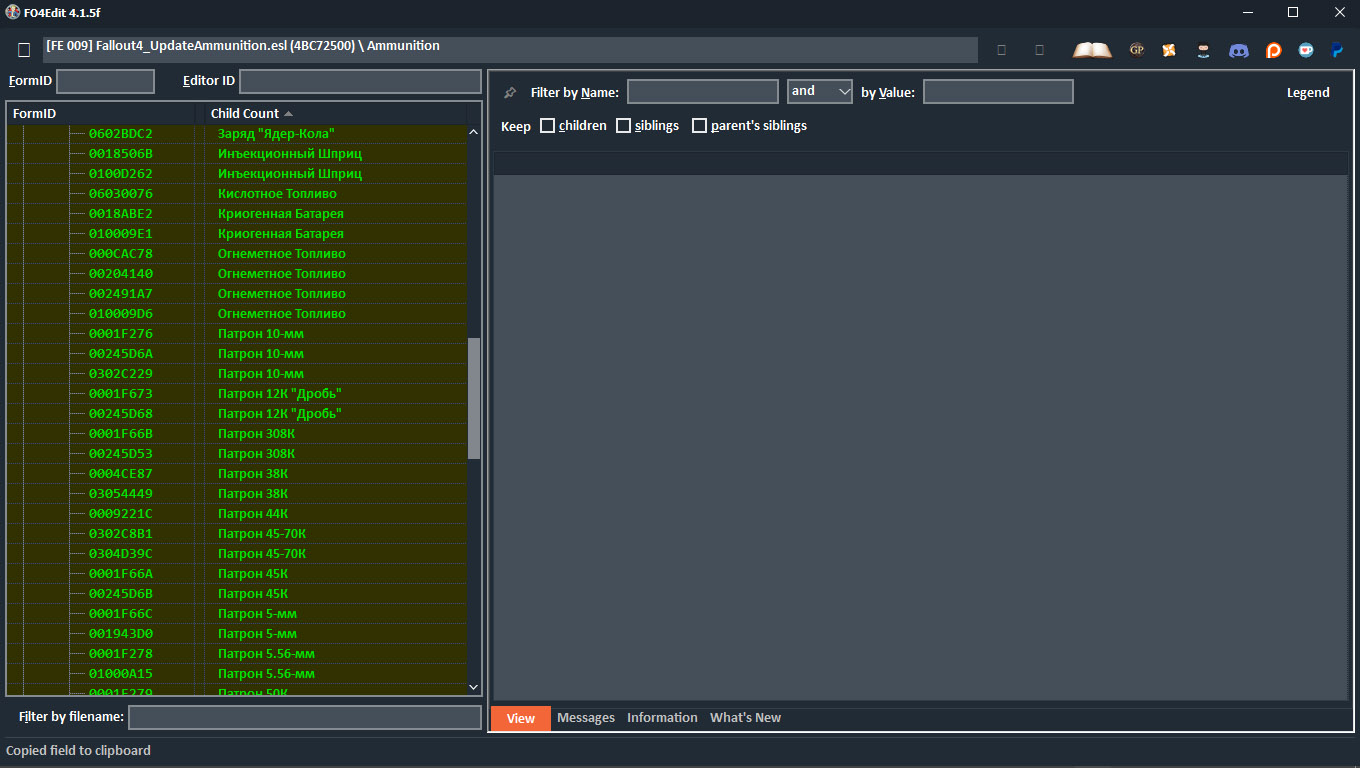Open the Patreon icon
1360x768 pixels.
[x=1273, y=50]
